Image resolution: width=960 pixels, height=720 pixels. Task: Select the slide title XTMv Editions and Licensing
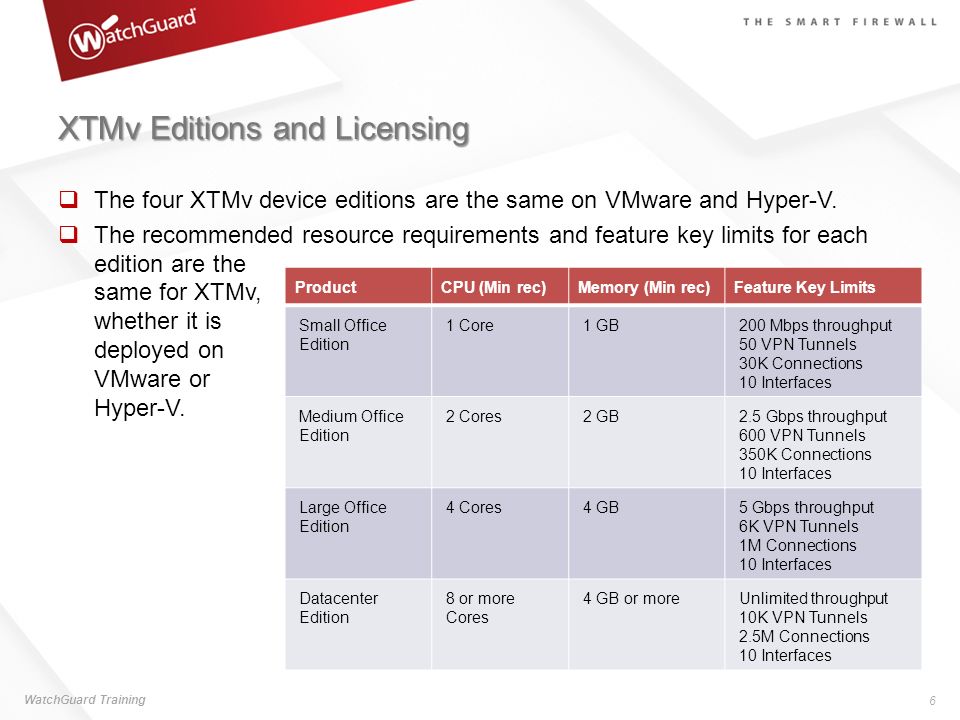[x=264, y=129]
